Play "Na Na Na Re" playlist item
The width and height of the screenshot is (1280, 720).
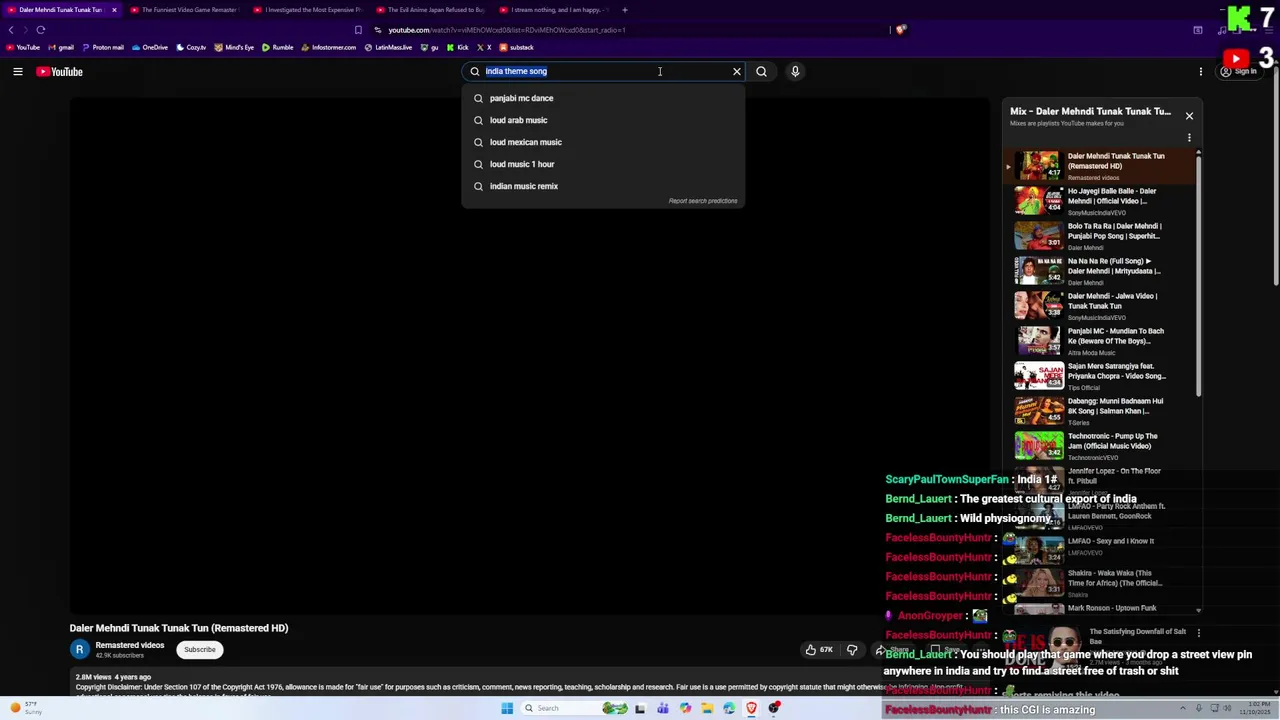(x=1100, y=271)
